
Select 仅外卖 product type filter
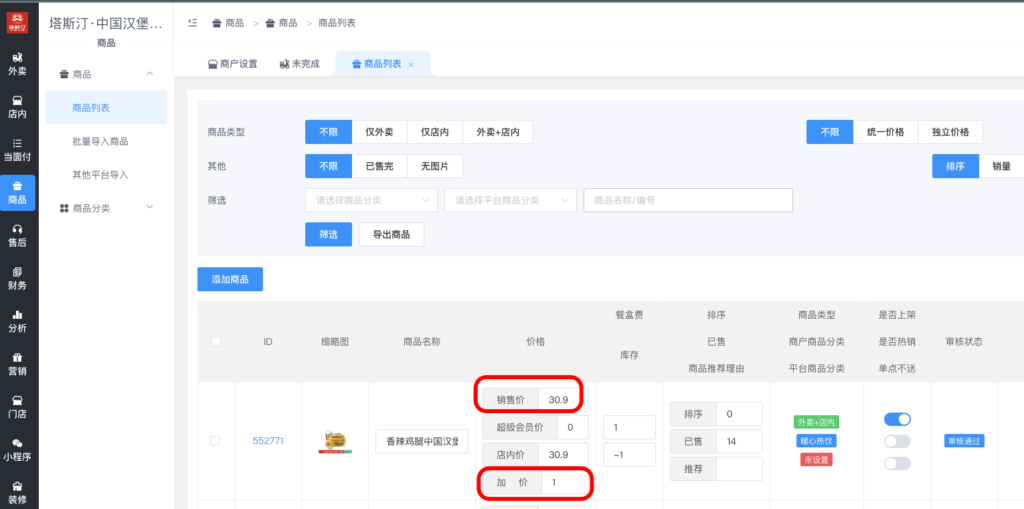(x=379, y=132)
